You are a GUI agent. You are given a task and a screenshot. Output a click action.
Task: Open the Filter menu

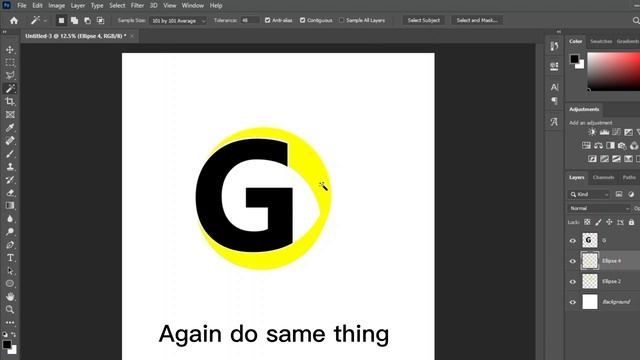point(137,6)
